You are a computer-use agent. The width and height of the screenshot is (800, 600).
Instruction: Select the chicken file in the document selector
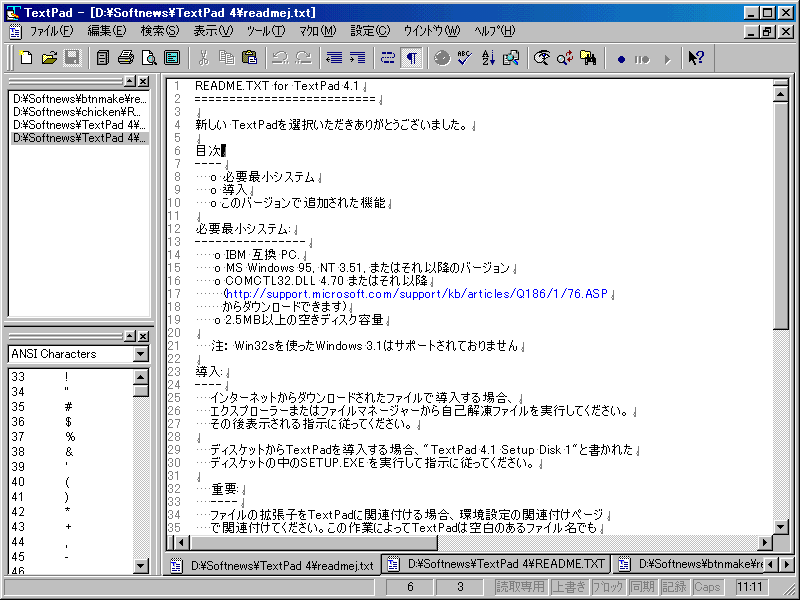point(80,112)
